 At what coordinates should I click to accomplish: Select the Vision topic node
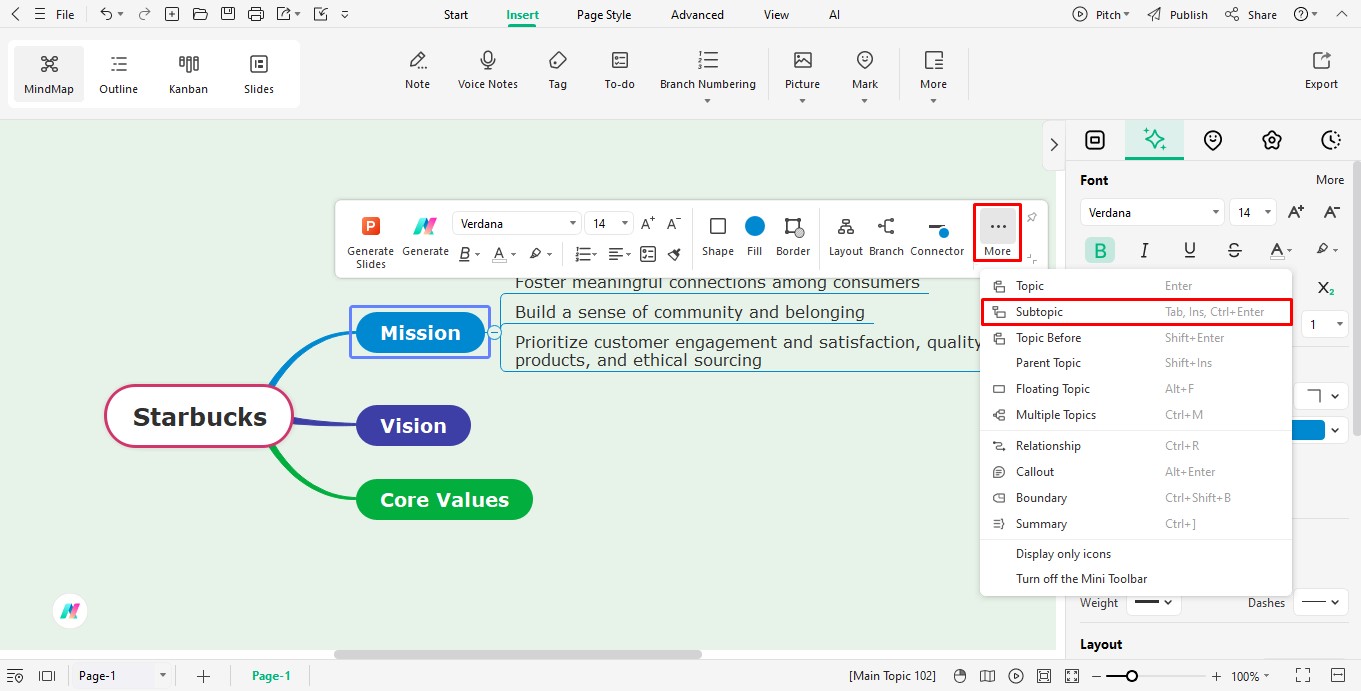pyautogui.click(x=413, y=425)
